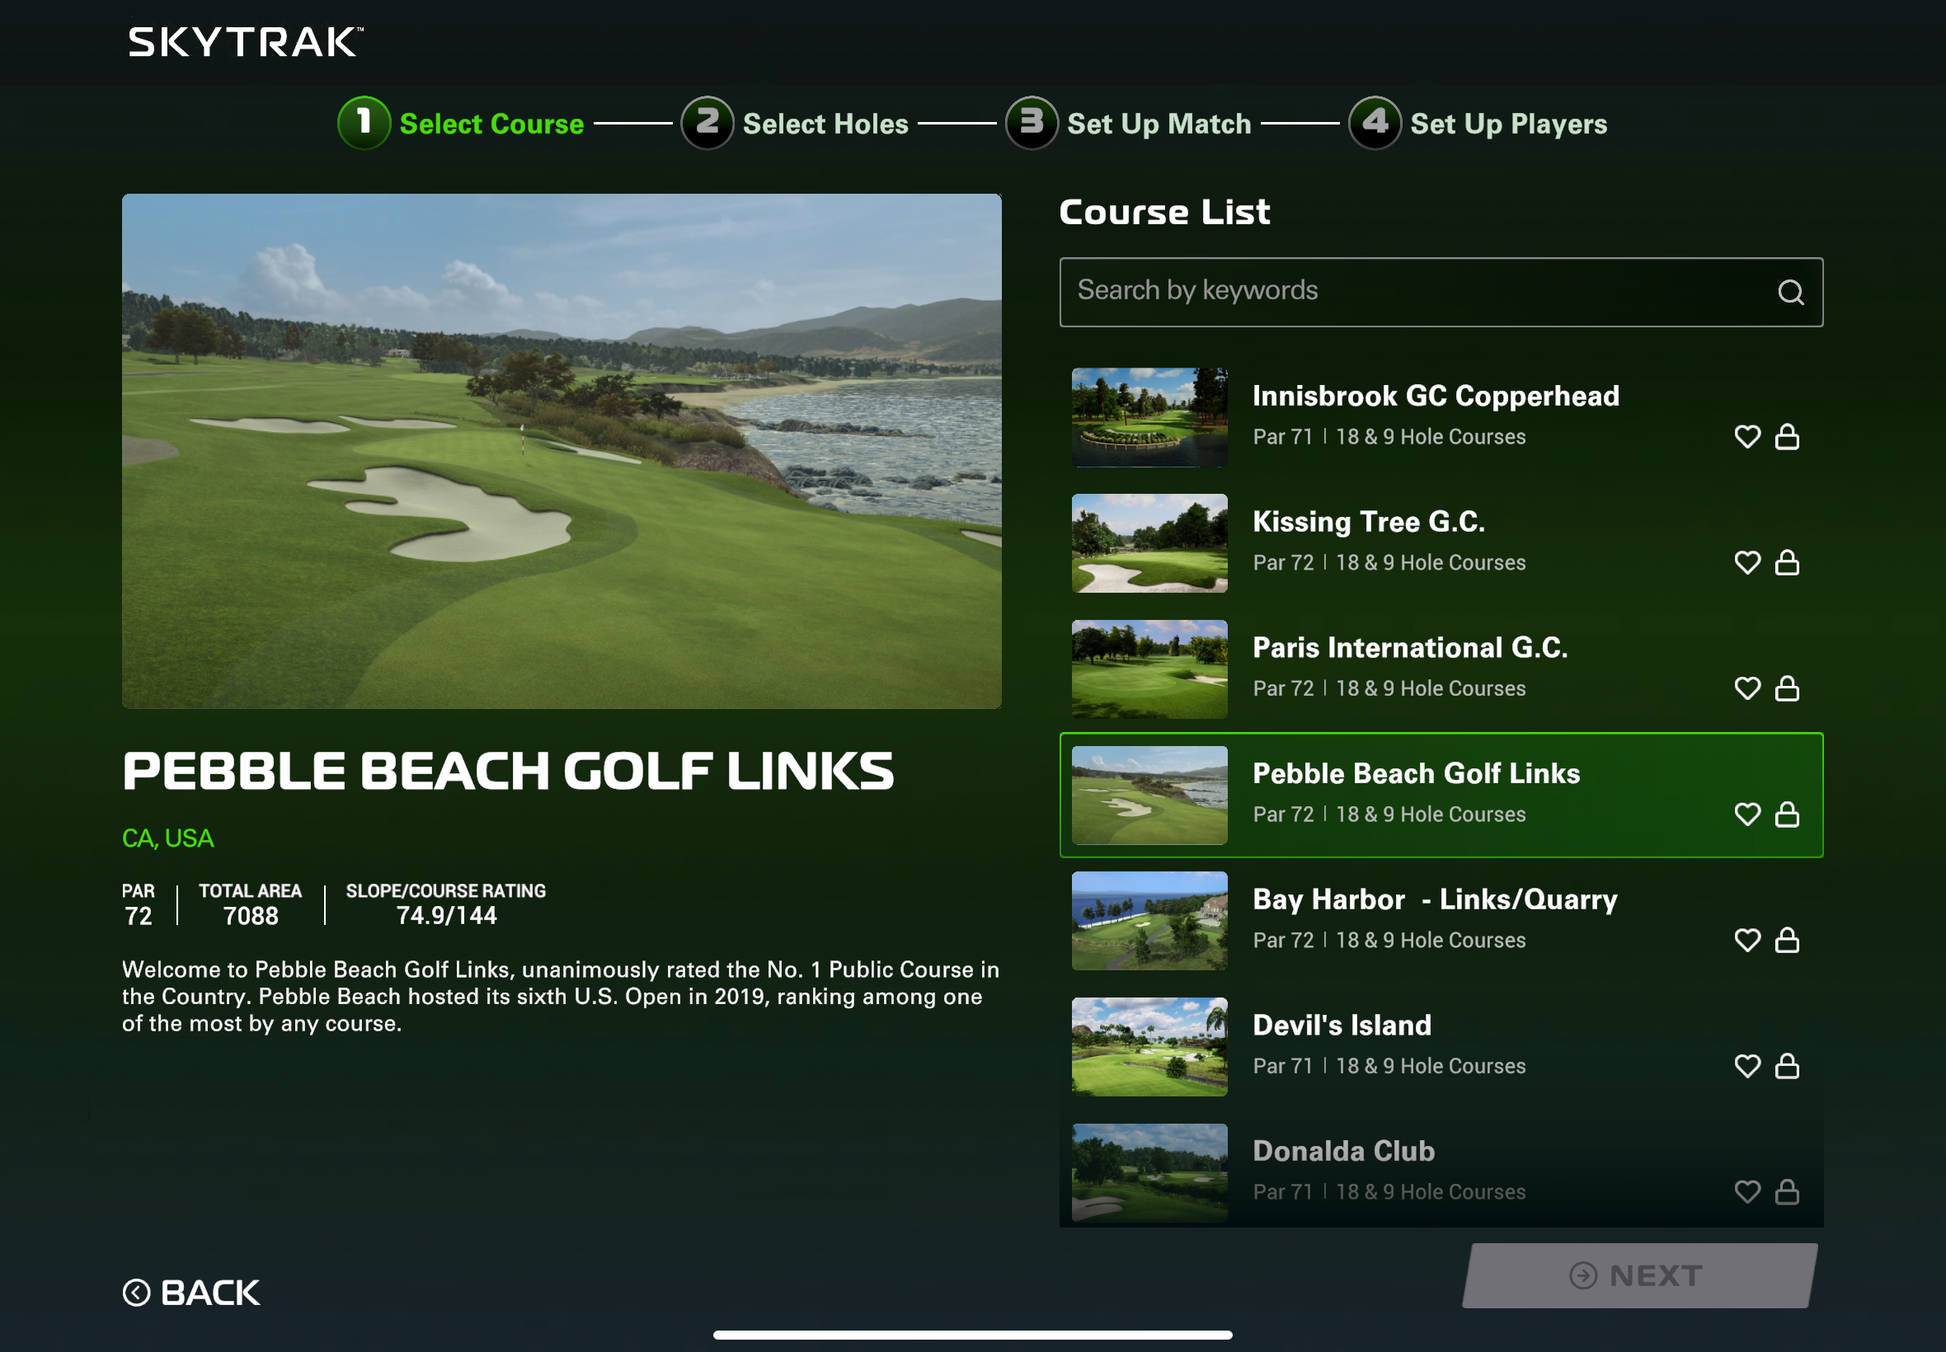Image resolution: width=1946 pixels, height=1352 pixels.
Task: Click the search magnifier icon
Action: (1790, 292)
